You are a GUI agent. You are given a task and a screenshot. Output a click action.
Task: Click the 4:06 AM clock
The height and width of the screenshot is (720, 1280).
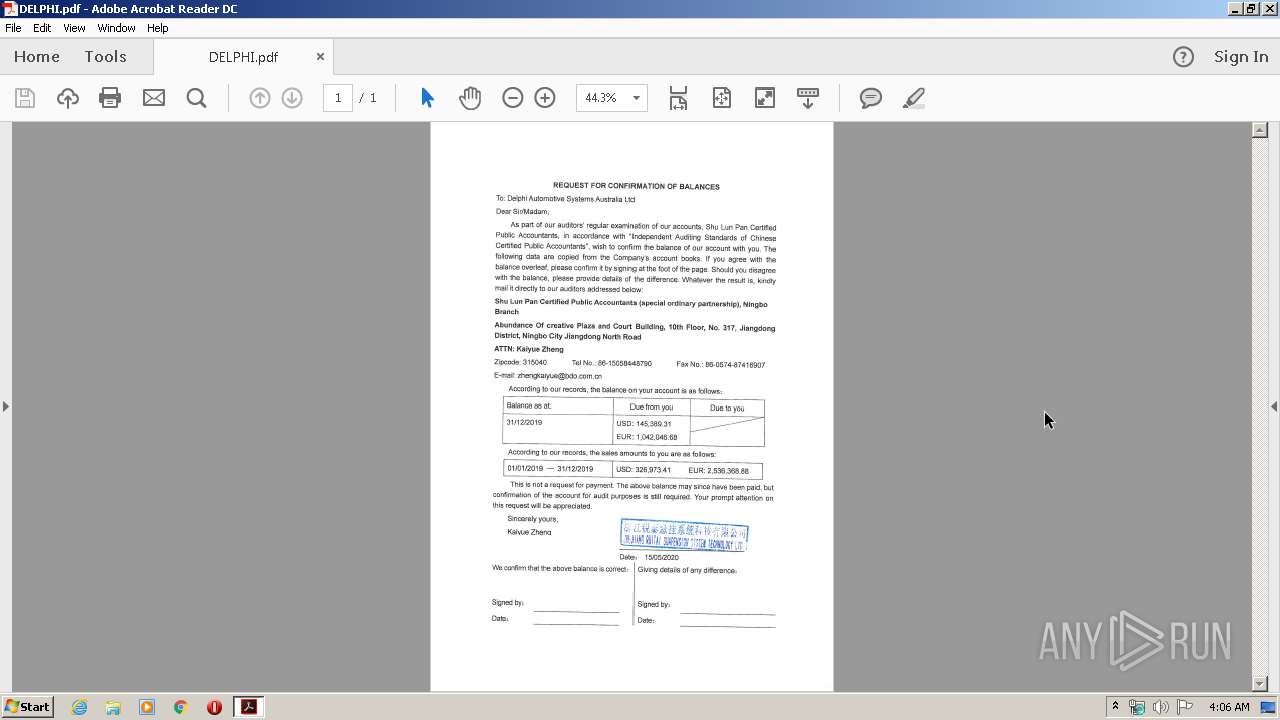point(1229,707)
